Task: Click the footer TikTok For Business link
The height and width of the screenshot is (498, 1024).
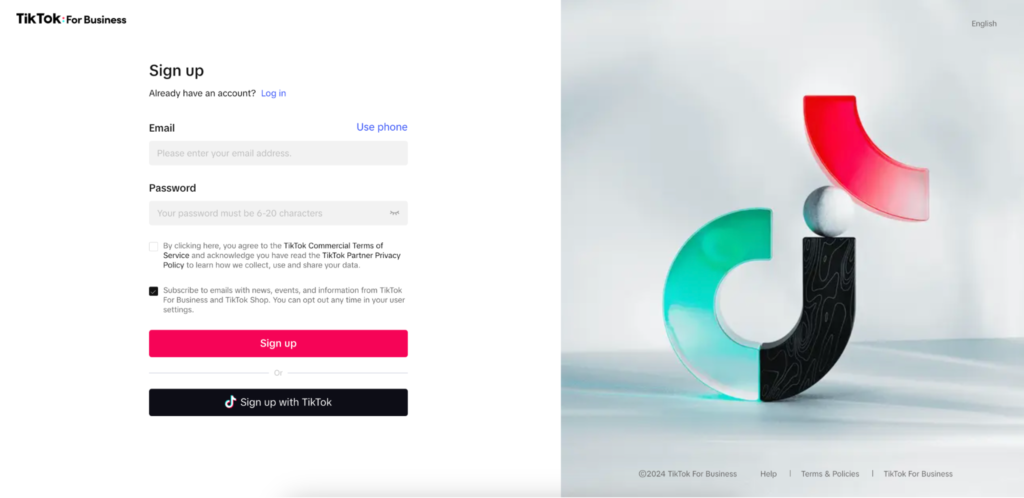Action: click(x=917, y=474)
